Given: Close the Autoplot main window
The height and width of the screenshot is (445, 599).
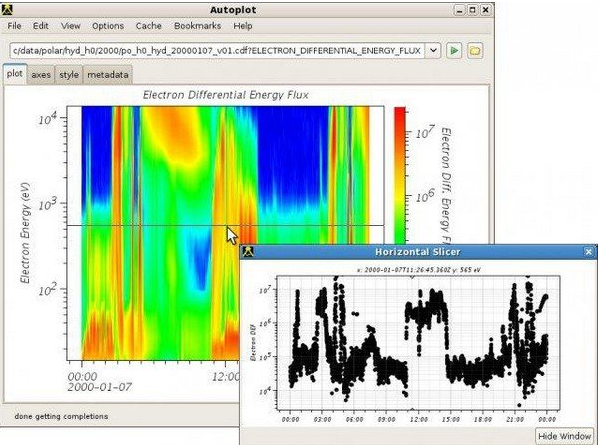Looking at the screenshot, I should tap(485, 10).
